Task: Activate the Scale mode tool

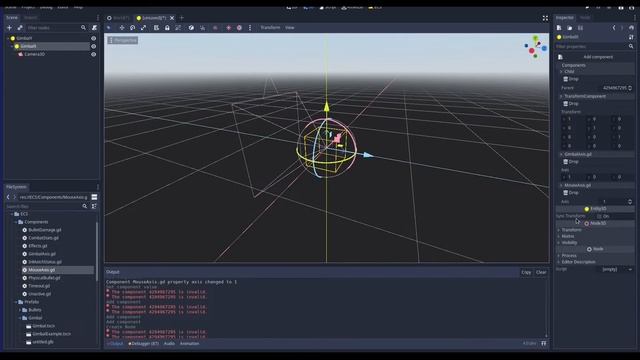Action: point(143,28)
